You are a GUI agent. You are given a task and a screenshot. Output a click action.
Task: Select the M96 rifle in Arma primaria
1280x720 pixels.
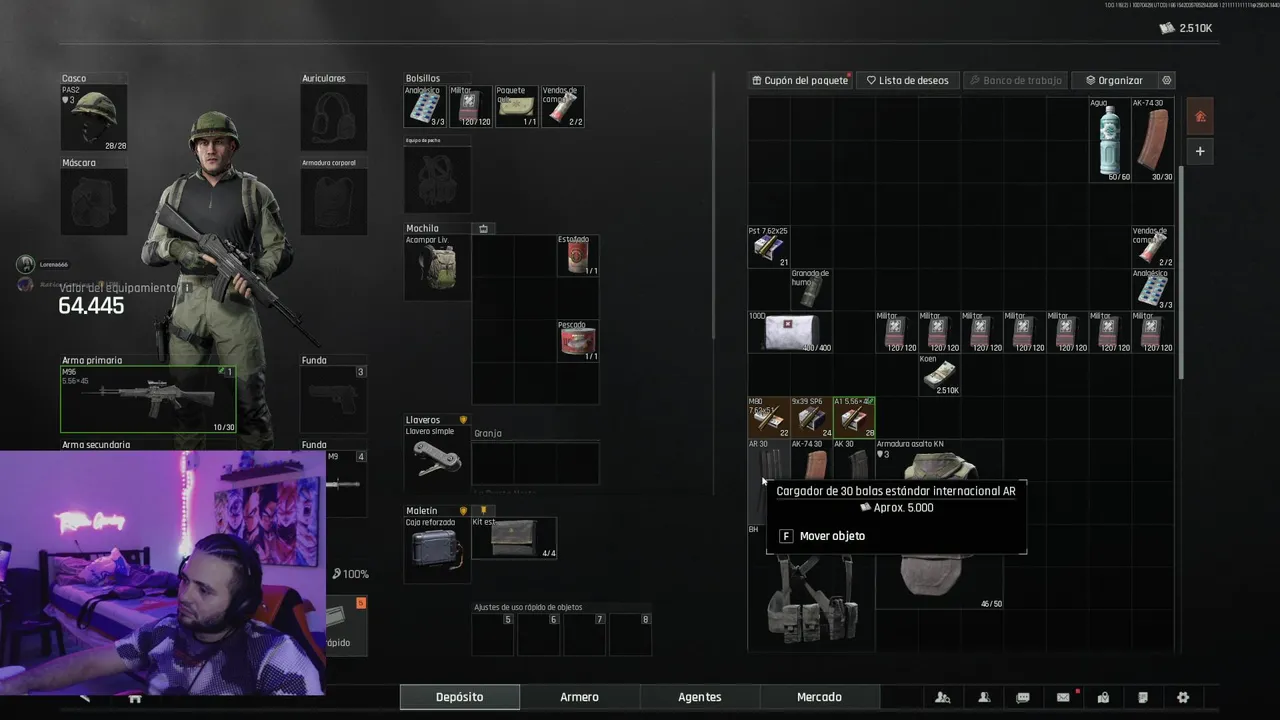point(148,399)
